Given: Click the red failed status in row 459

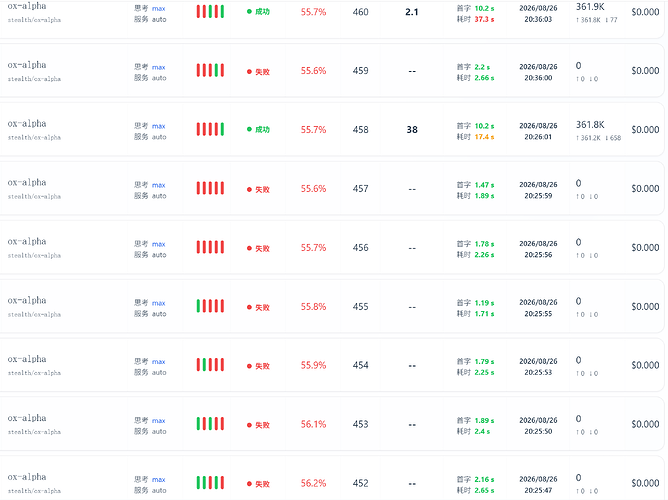Looking at the screenshot, I should 259,72.
